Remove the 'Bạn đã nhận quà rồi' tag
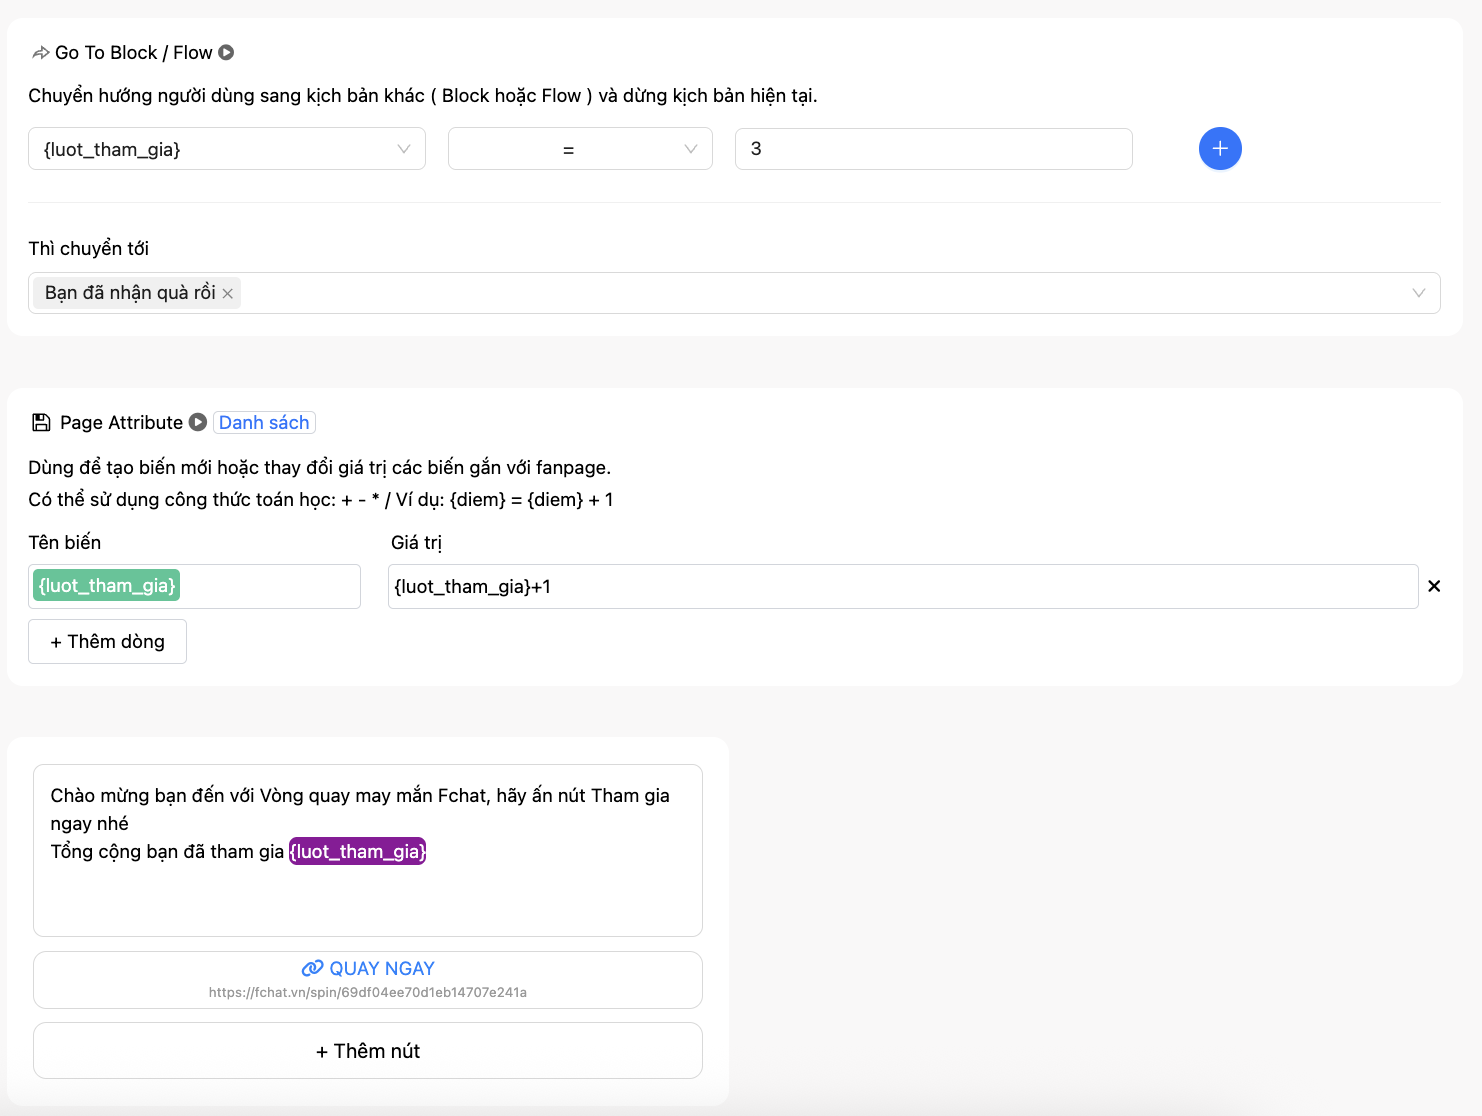This screenshot has width=1482, height=1116. click(228, 293)
